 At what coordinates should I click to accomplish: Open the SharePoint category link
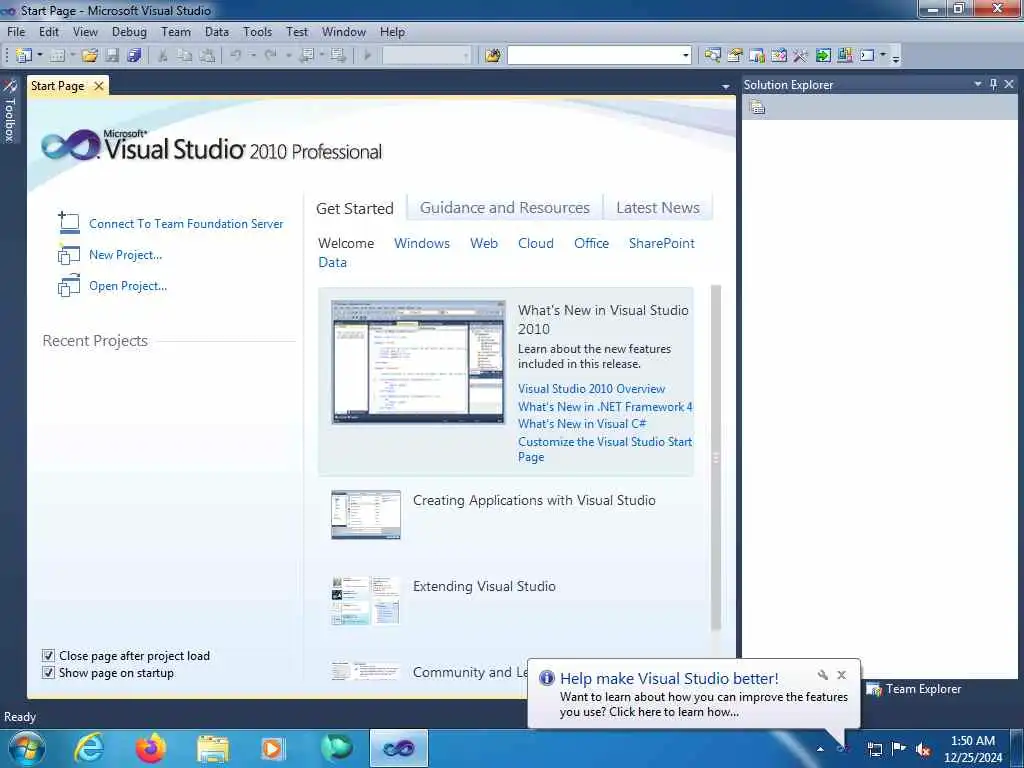pos(662,243)
